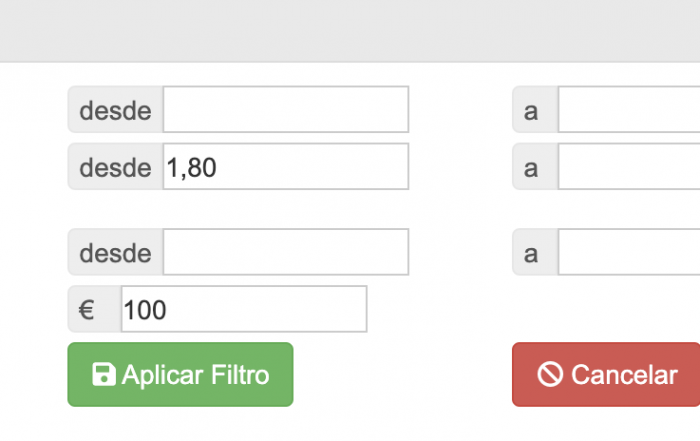Click the empty desde field in the third row
The height and width of the screenshot is (441, 700).
tap(286, 252)
